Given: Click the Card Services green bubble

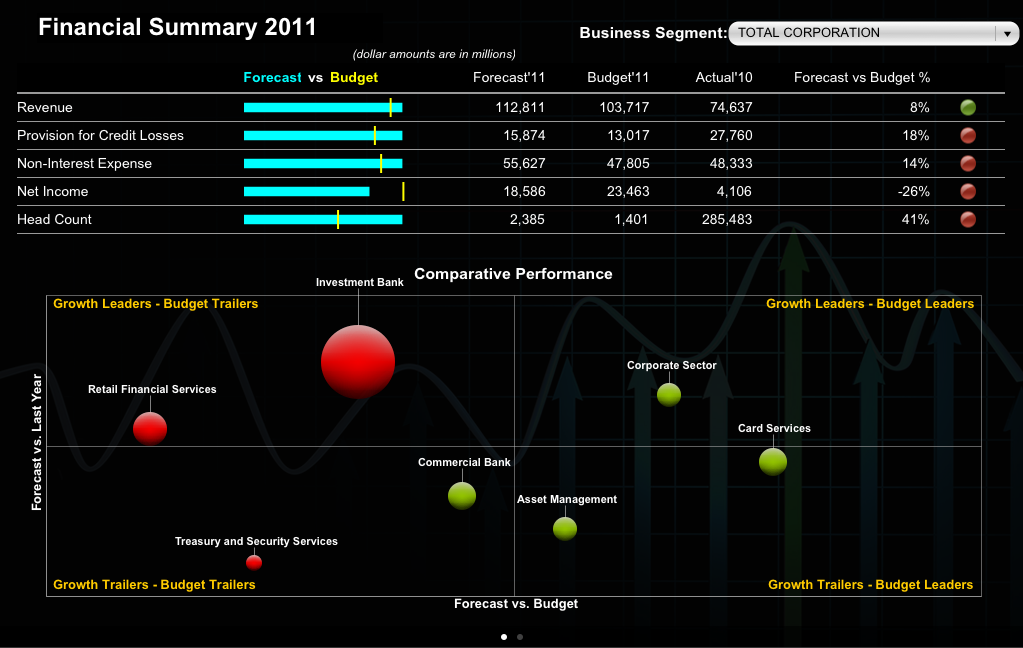Looking at the screenshot, I should (x=773, y=461).
